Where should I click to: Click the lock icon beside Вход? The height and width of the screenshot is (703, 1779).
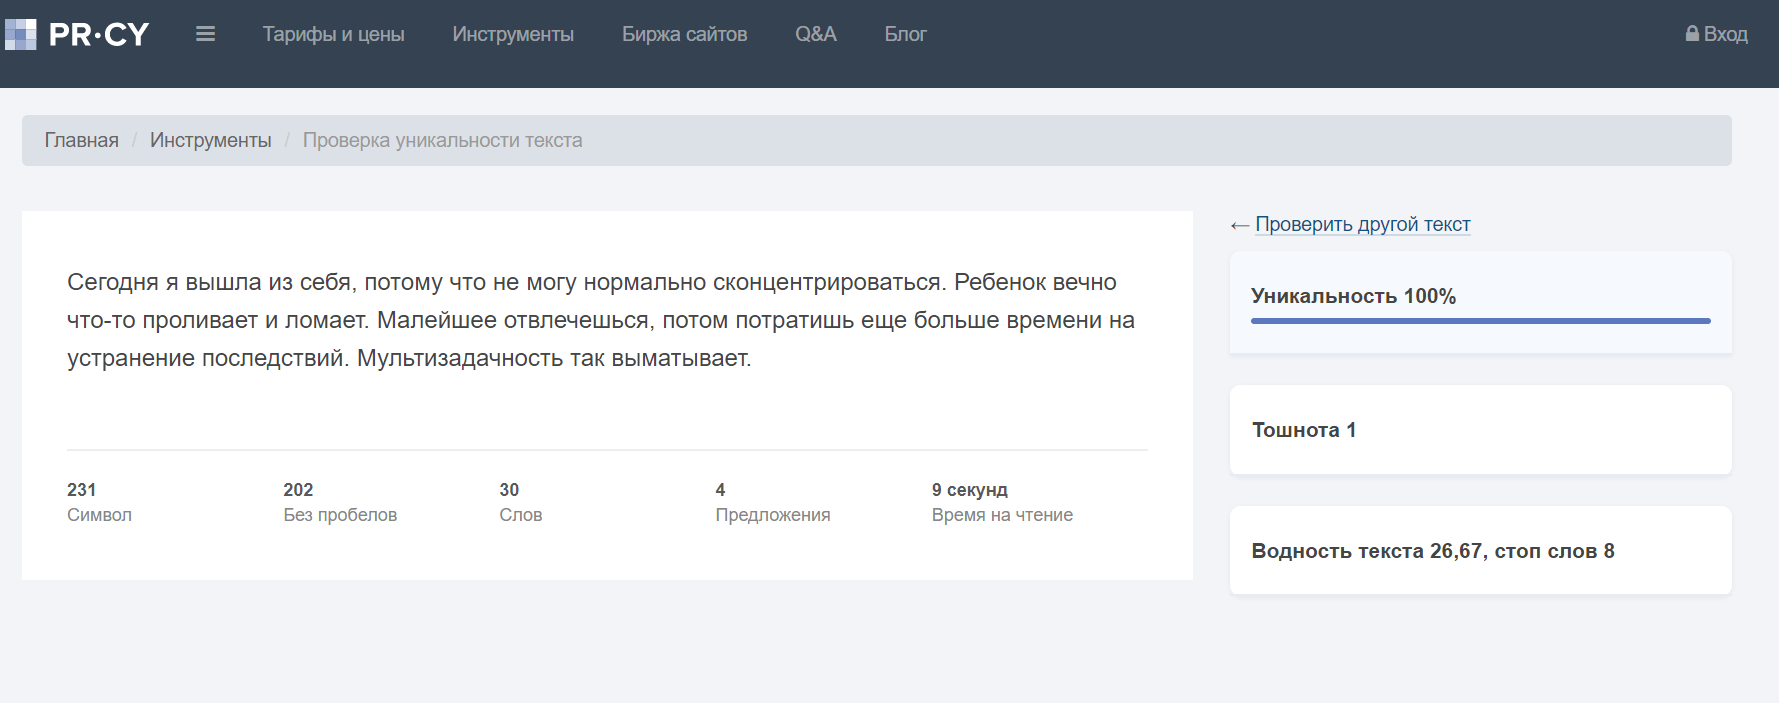click(1692, 34)
